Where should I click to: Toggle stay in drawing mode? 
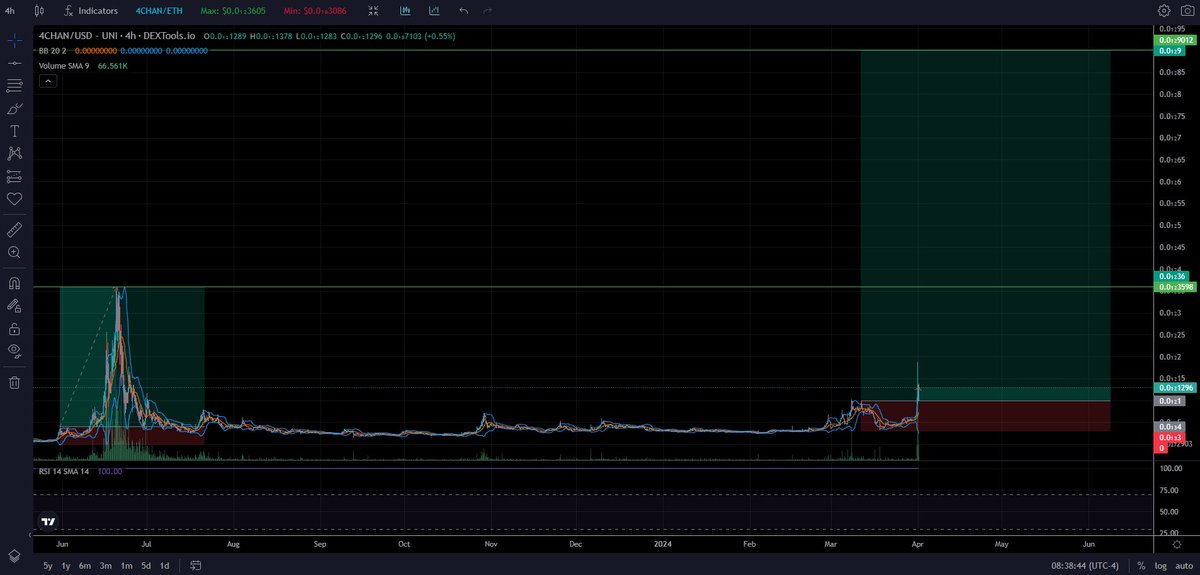coord(14,305)
